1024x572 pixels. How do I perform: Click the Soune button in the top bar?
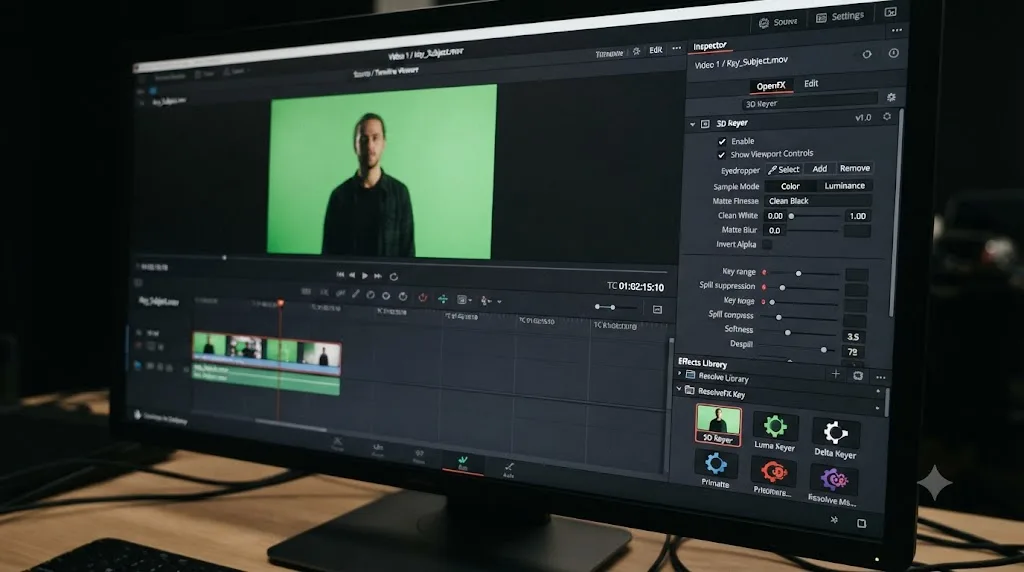click(778, 22)
